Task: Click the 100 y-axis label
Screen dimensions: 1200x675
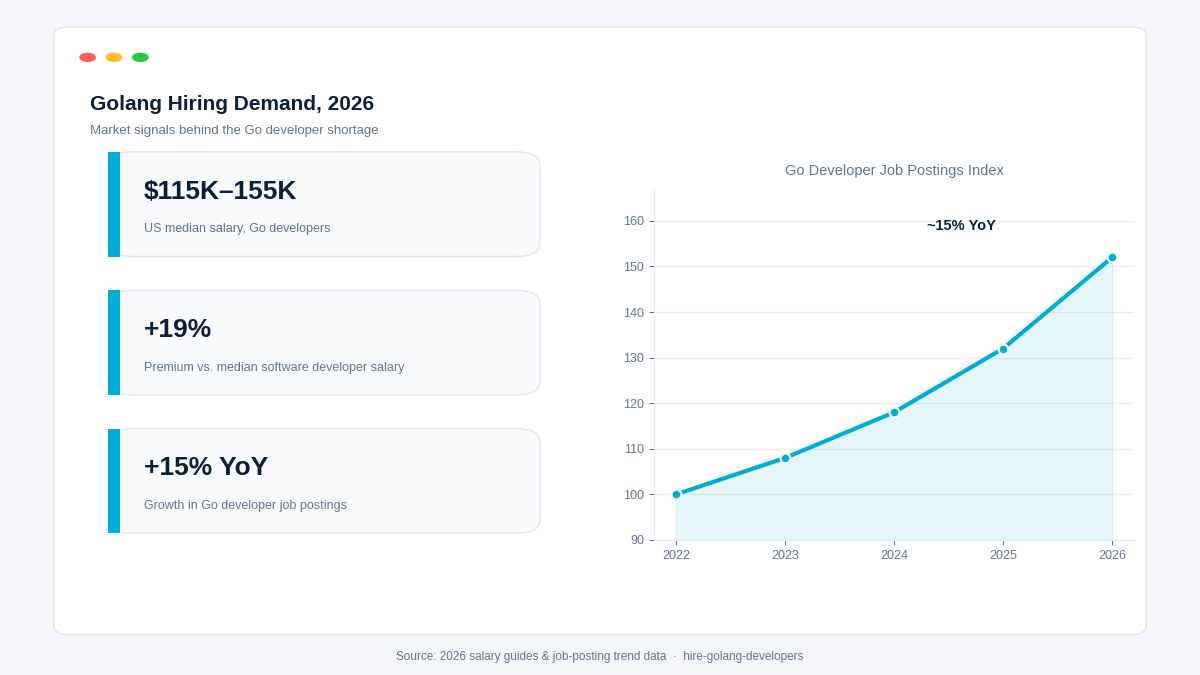Action: [634, 495]
